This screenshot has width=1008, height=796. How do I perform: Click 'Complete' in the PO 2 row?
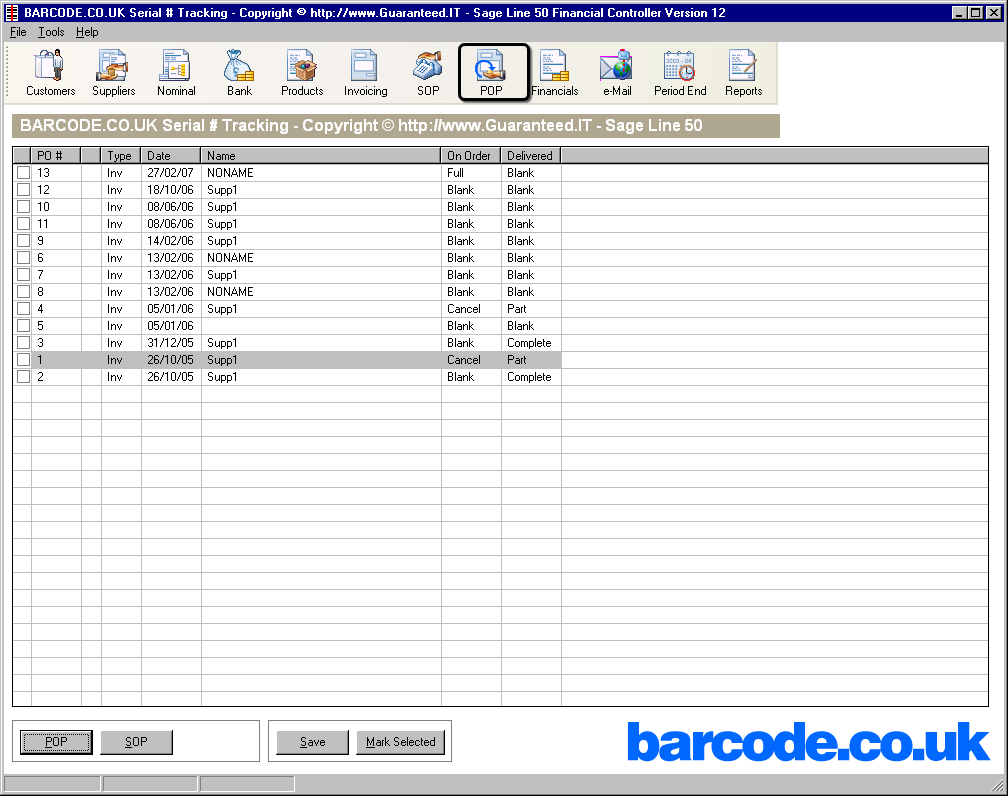pyautogui.click(x=529, y=377)
